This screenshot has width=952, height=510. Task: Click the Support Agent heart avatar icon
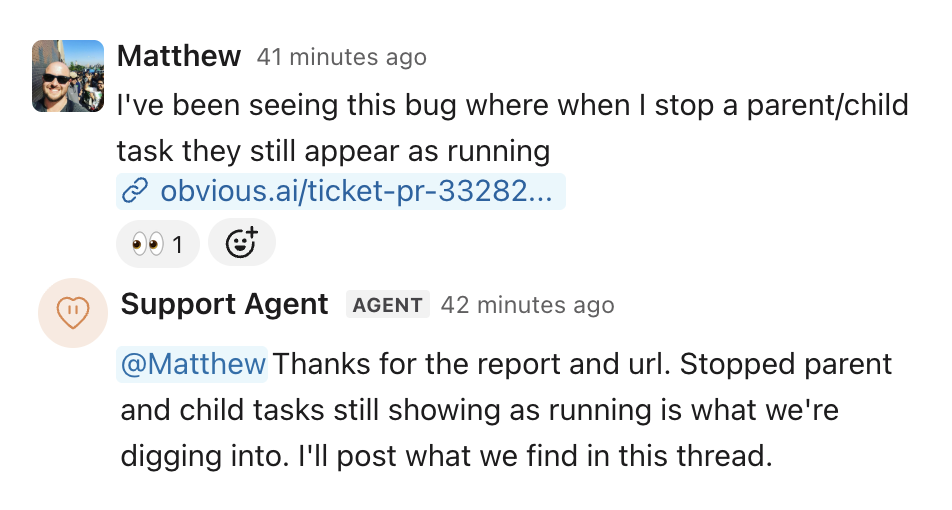coord(73,313)
